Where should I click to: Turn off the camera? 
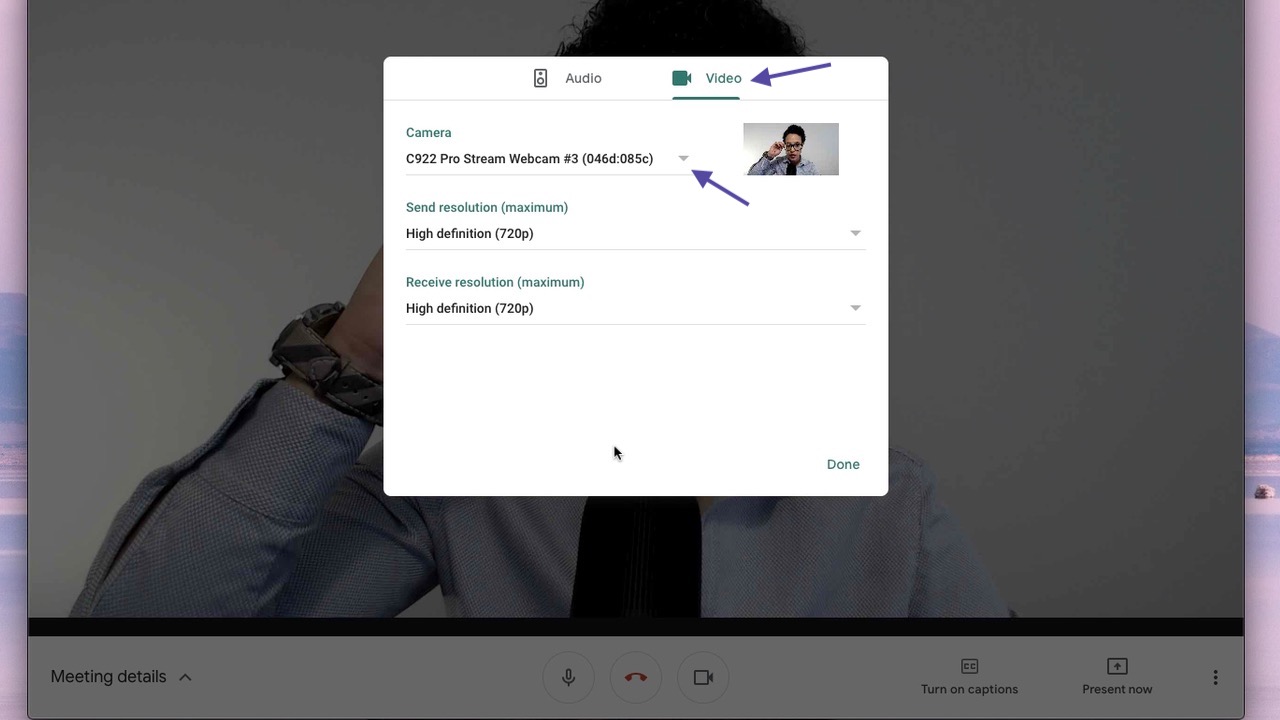[703, 677]
